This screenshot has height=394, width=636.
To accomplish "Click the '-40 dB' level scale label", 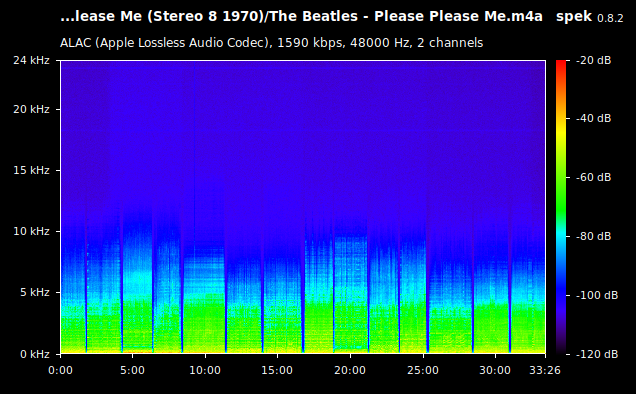I will click(593, 118).
